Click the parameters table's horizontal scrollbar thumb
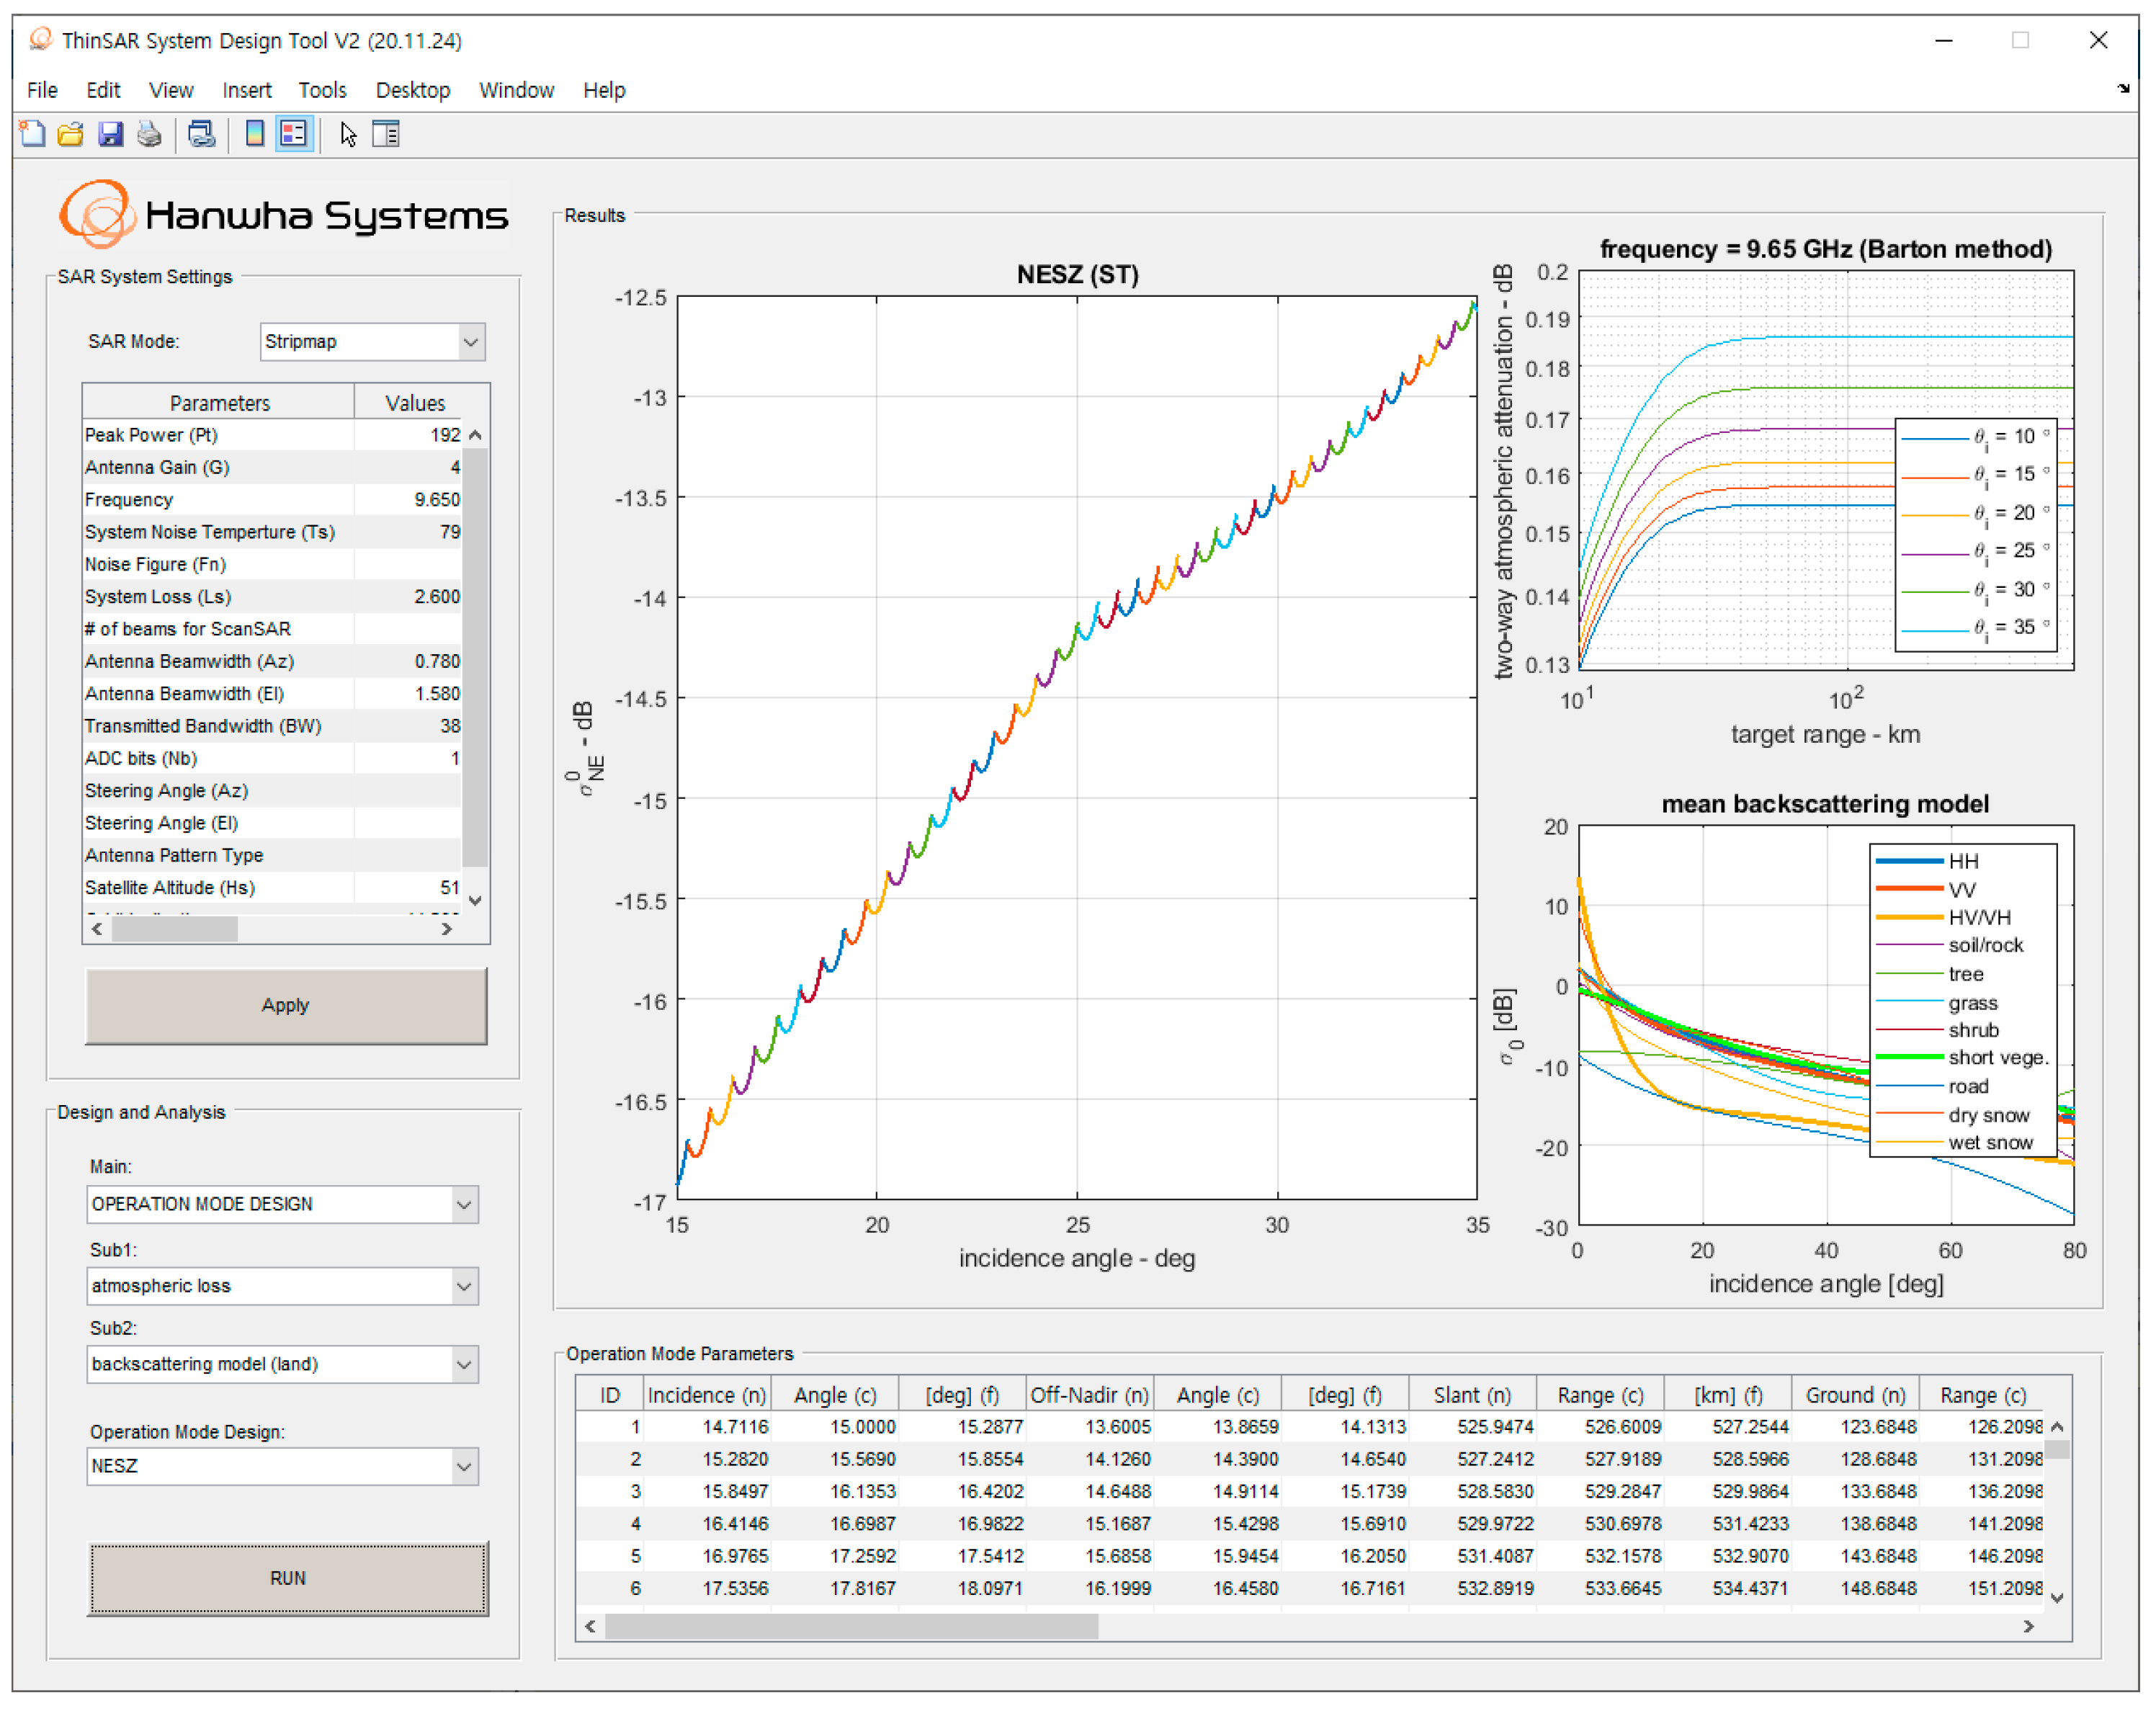The width and height of the screenshot is (2156, 1716). pos(174,929)
